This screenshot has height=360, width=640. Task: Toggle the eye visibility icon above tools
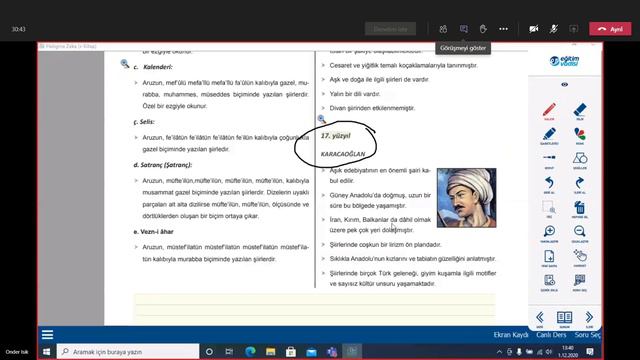click(x=564, y=84)
